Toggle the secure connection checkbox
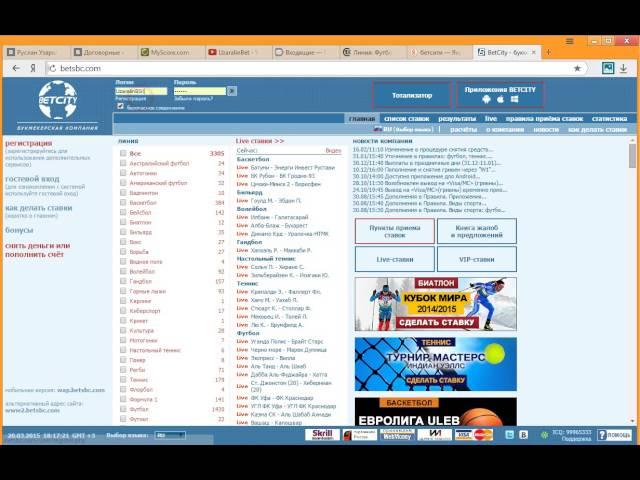 120,106
